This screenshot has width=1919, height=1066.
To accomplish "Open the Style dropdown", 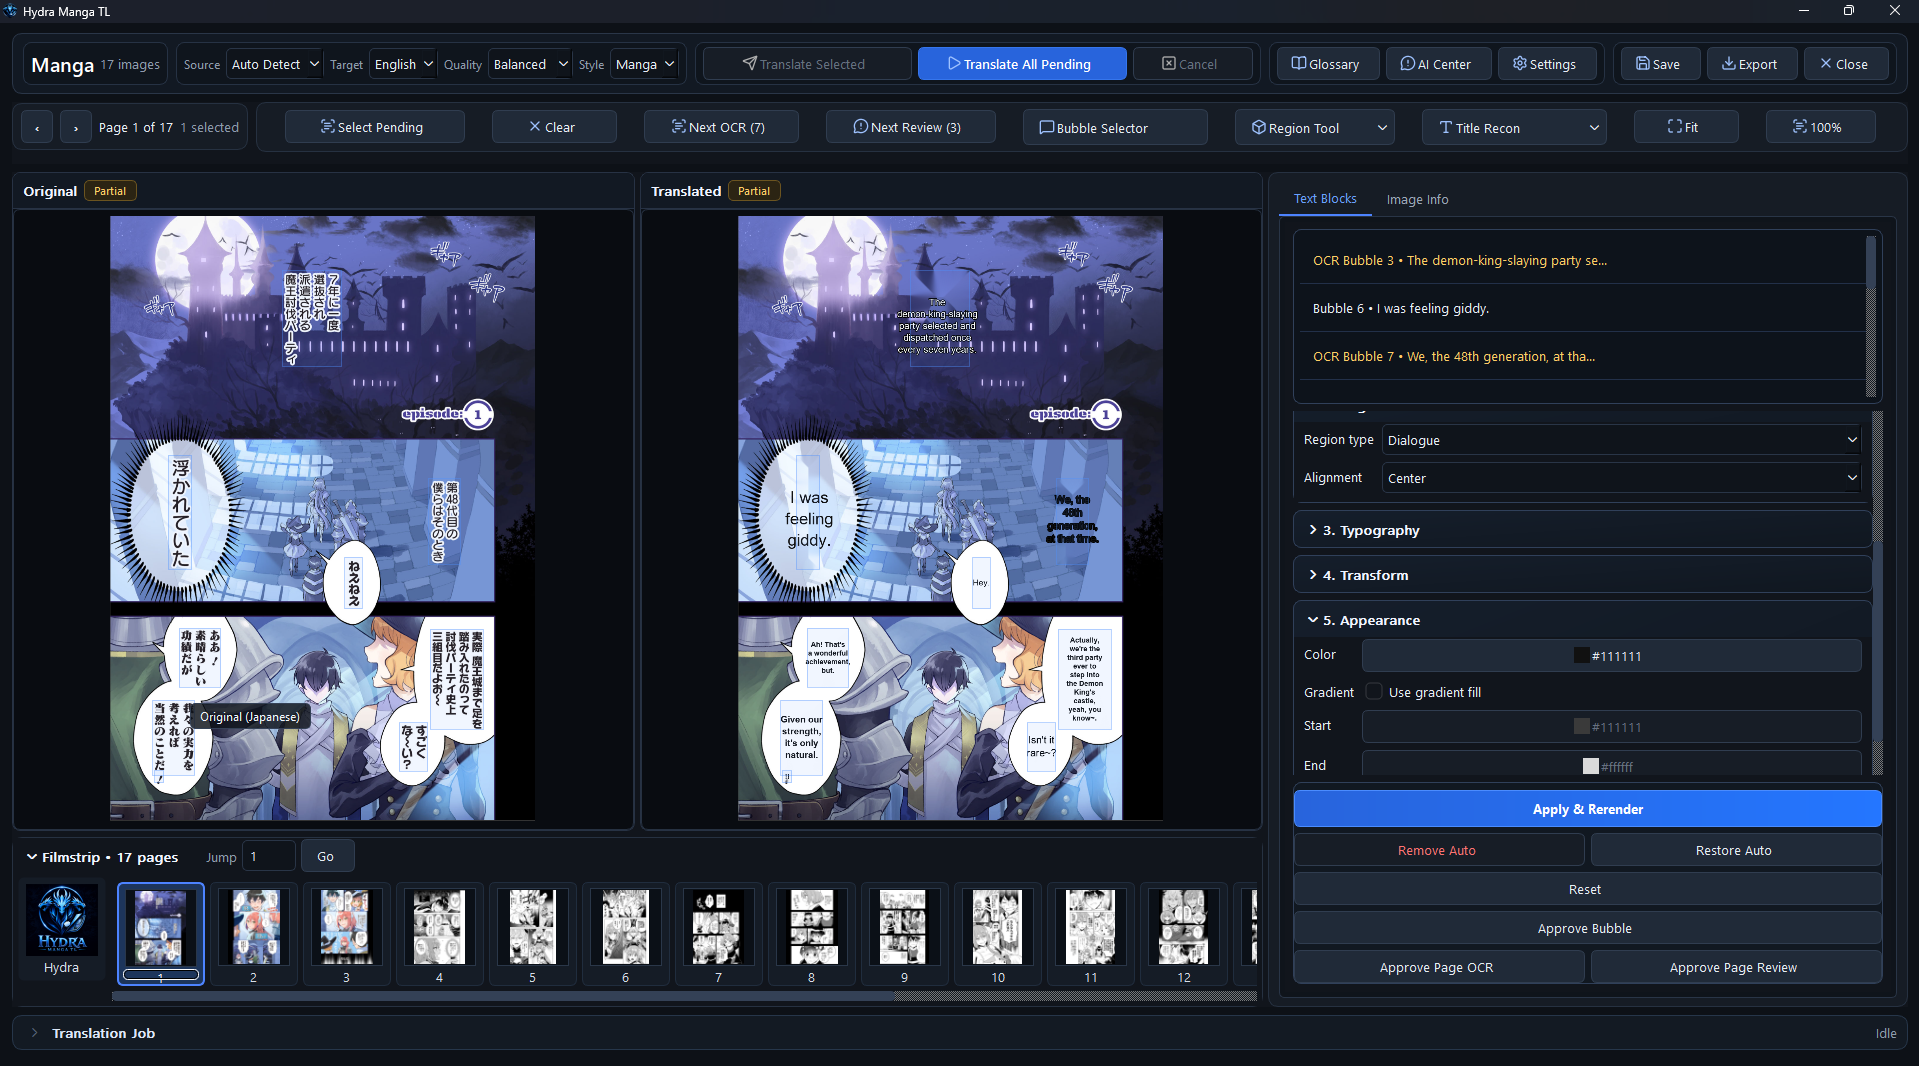I will (x=645, y=64).
